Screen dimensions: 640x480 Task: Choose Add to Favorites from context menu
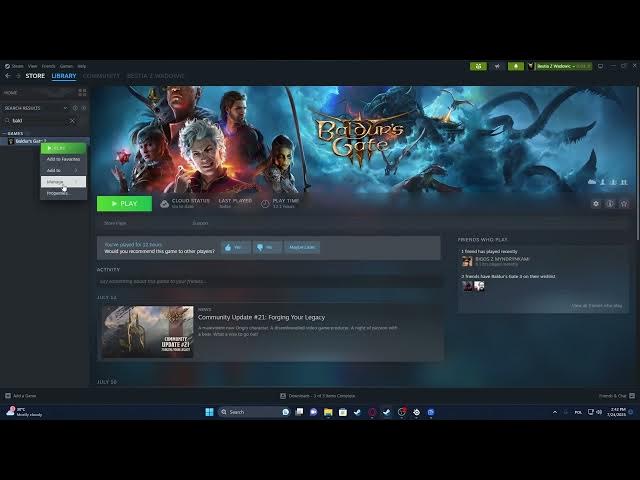click(63, 159)
